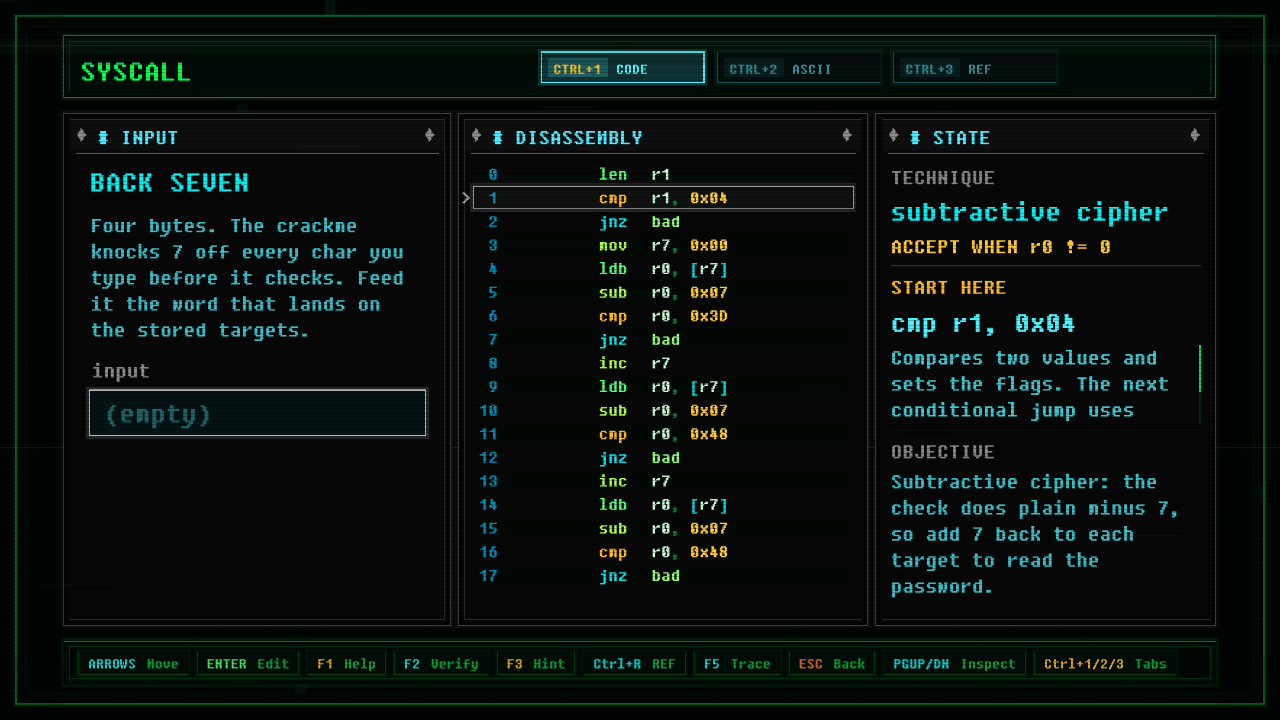1280x720 pixels.
Task: Select line 5 sub r0, 0x07
Action: [663, 292]
